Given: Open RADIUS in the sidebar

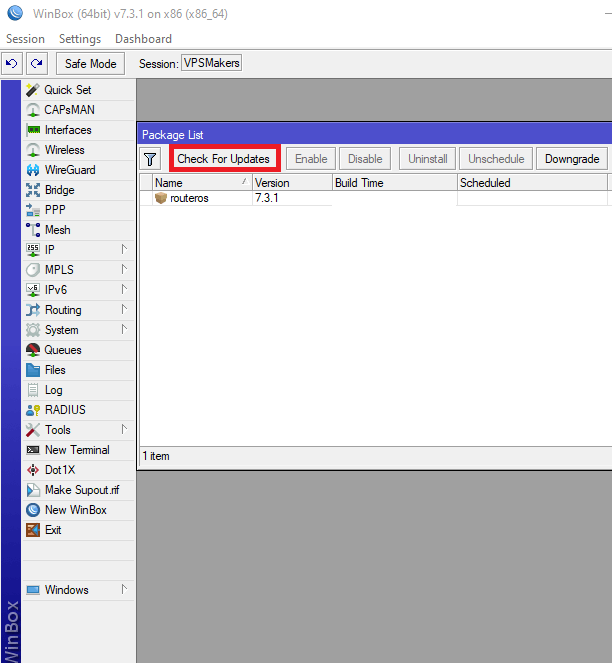Looking at the screenshot, I should tap(79, 410).
